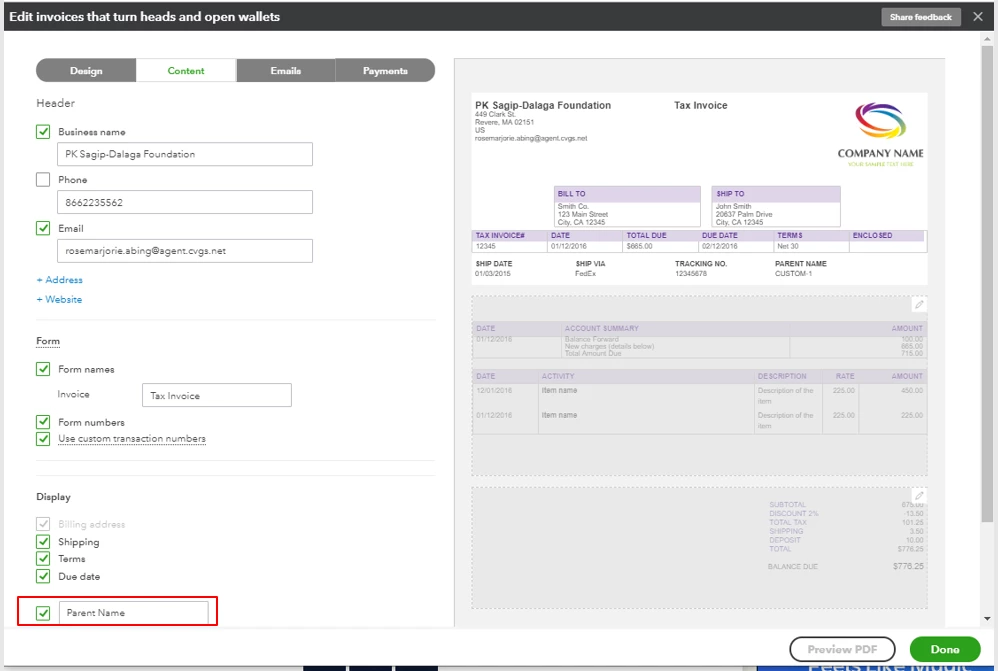Click the ACCOUNT SUMMARY column header
The image size is (998, 671).
(601, 328)
